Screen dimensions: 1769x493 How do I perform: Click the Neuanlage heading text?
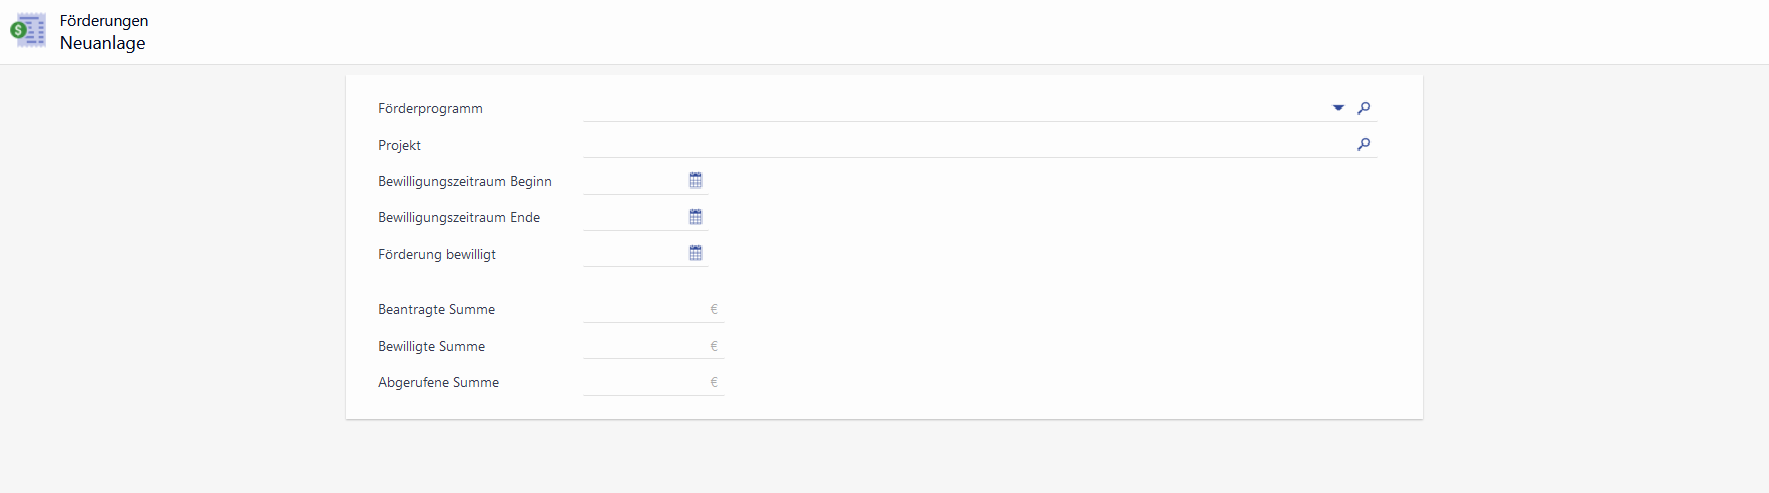pos(103,43)
